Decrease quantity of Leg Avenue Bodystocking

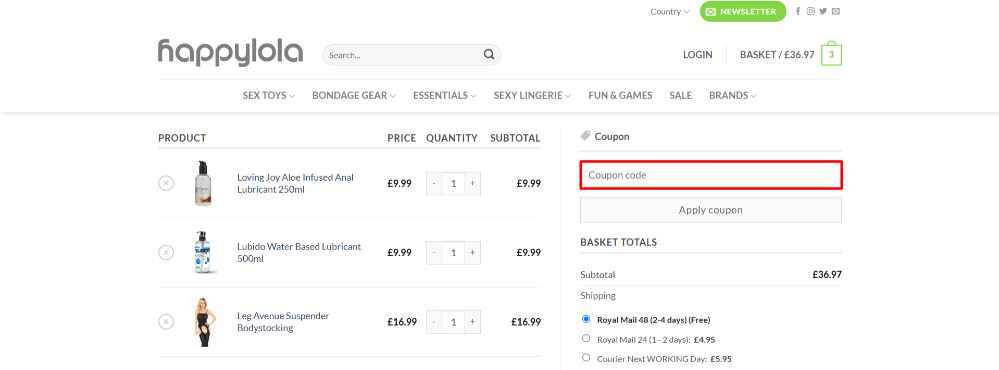coord(434,322)
